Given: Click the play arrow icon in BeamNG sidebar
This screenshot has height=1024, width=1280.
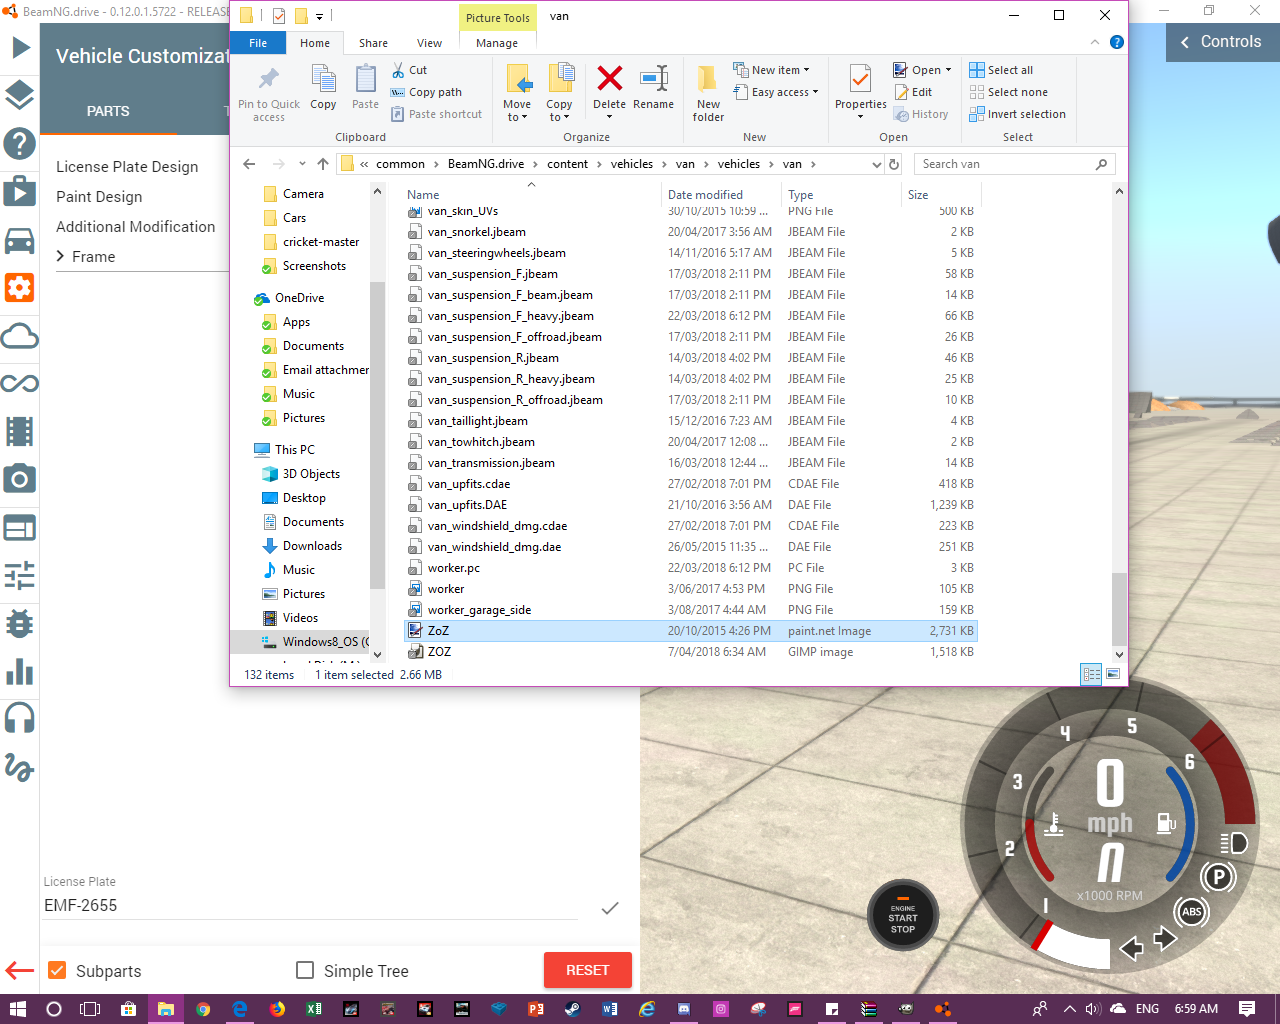Looking at the screenshot, I should 19,47.
